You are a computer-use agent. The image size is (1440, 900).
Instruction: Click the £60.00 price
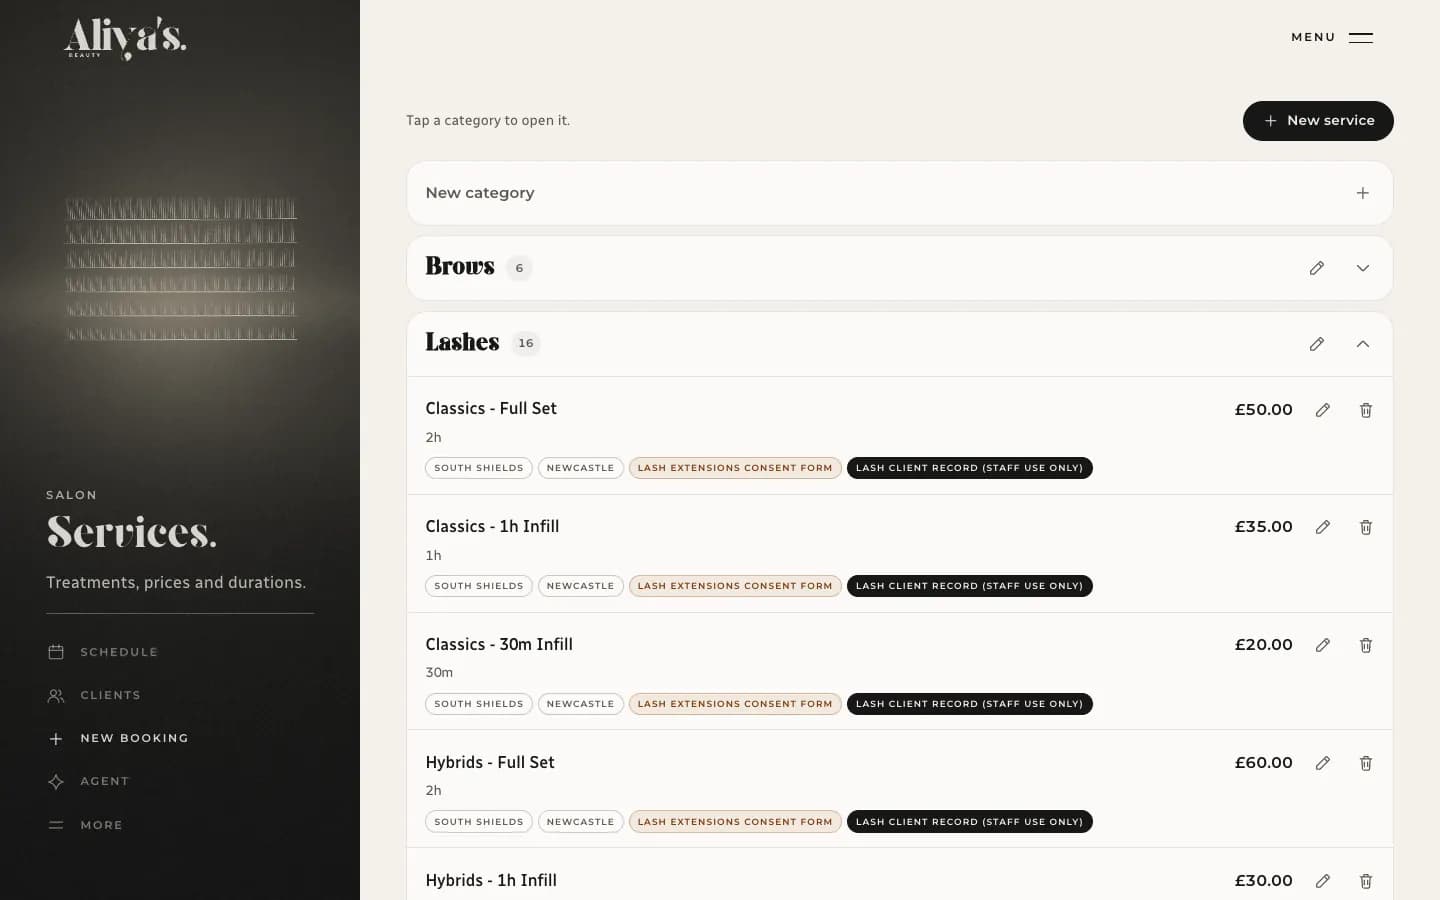(1264, 763)
